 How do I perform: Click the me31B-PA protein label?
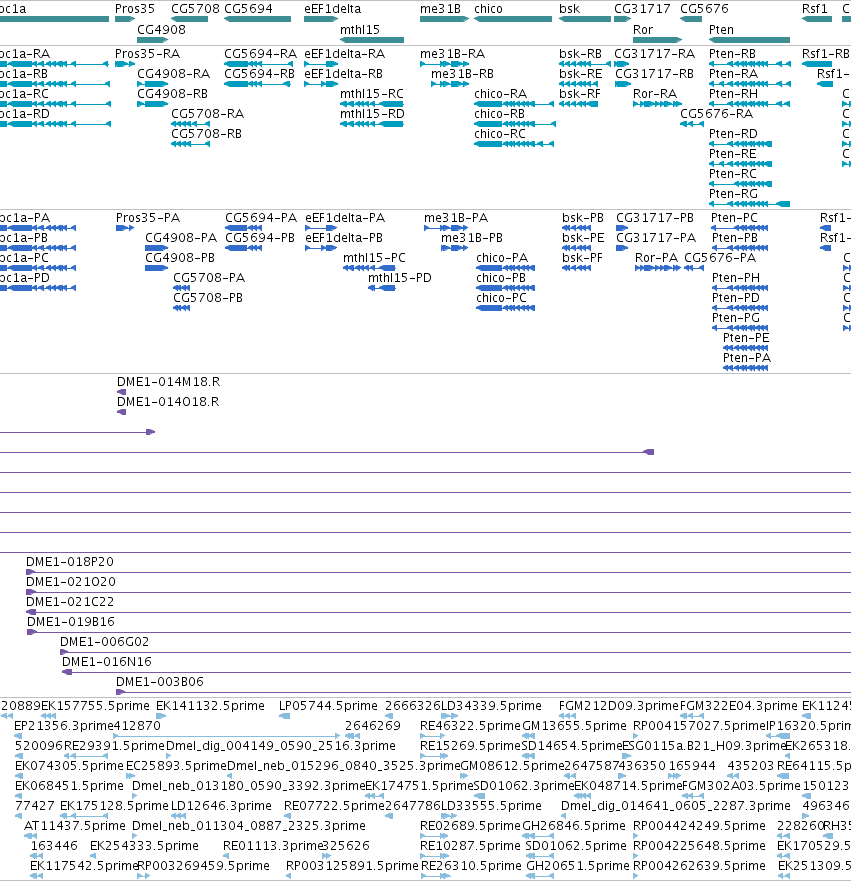coord(456,218)
